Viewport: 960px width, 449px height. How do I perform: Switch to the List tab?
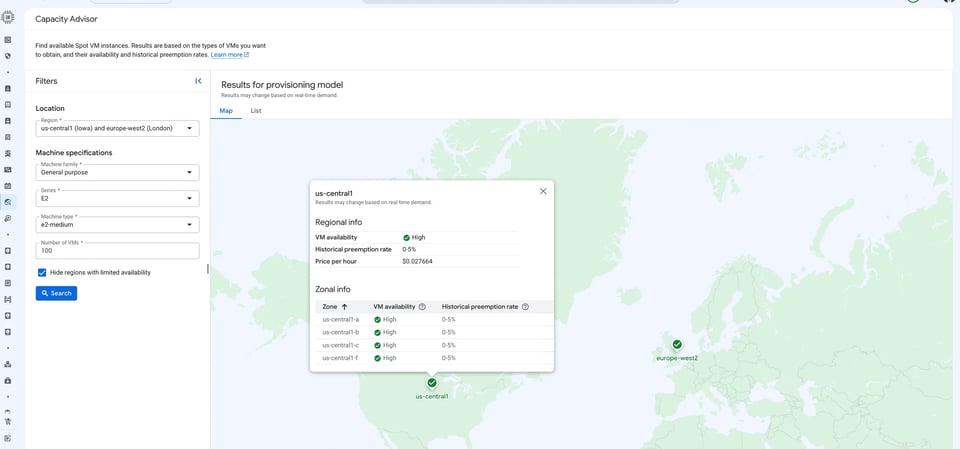coord(256,111)
